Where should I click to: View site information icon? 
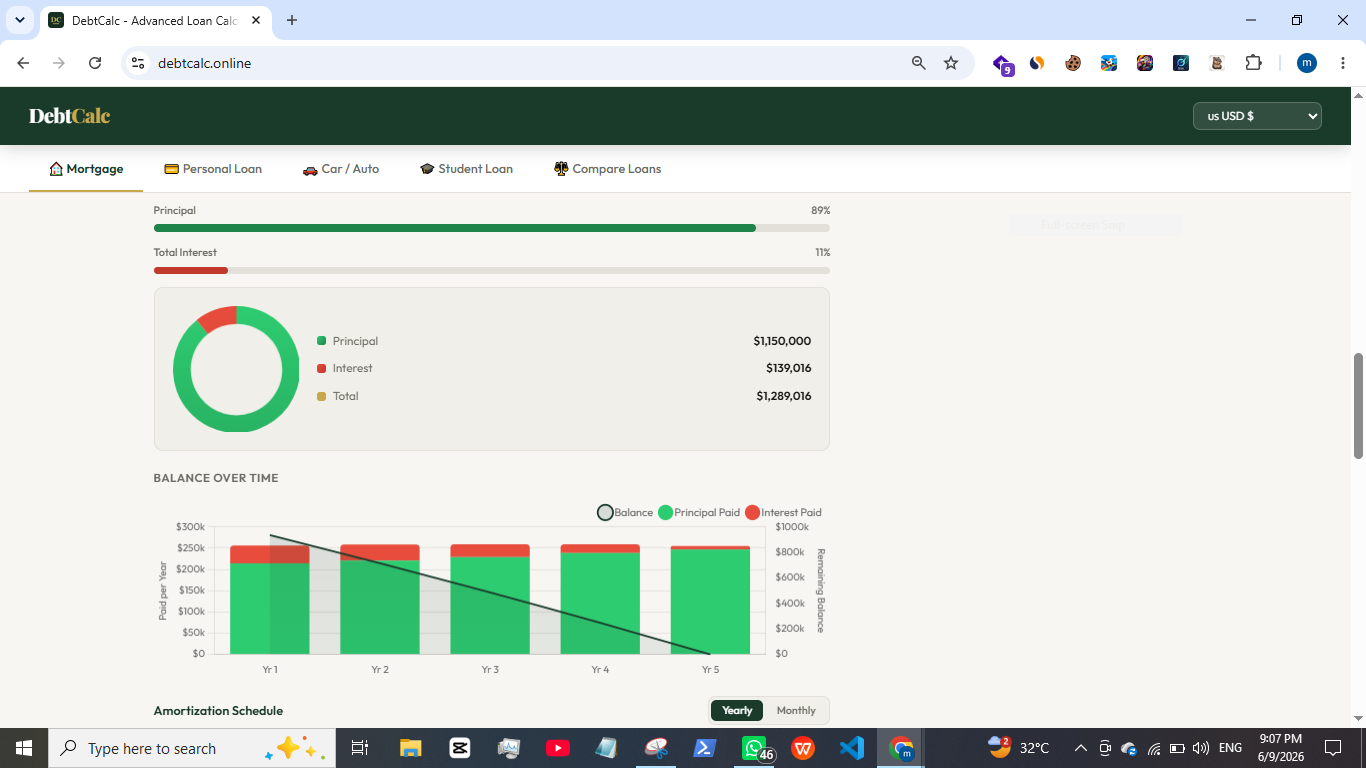[x=138, y=63]
